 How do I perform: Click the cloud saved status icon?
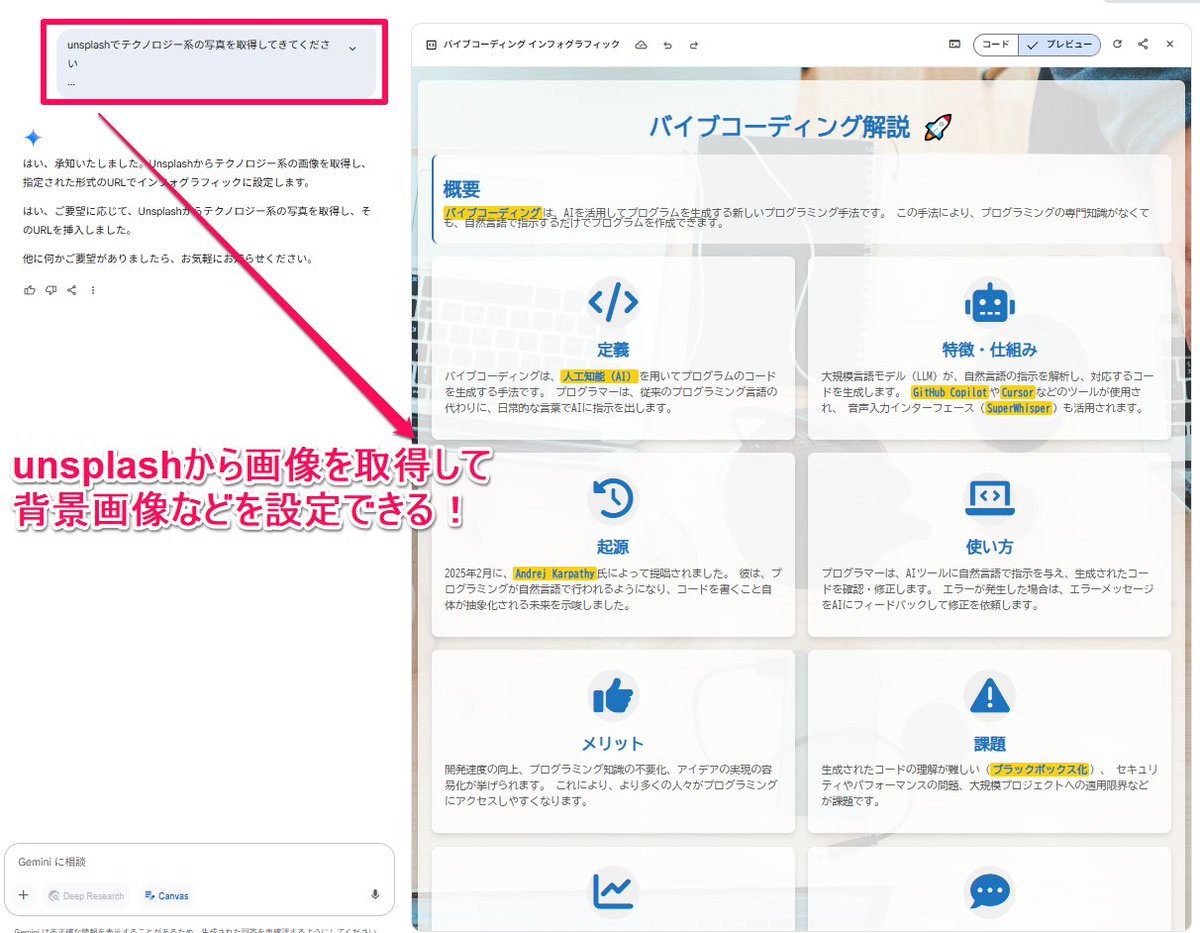[x=642, y=45]
